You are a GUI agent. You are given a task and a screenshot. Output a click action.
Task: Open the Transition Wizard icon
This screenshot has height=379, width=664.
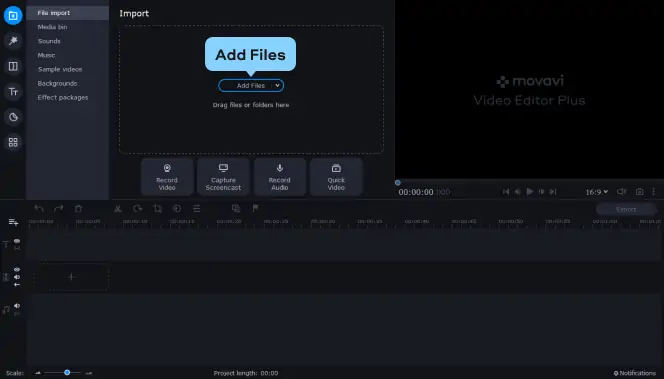coord(236,208)
